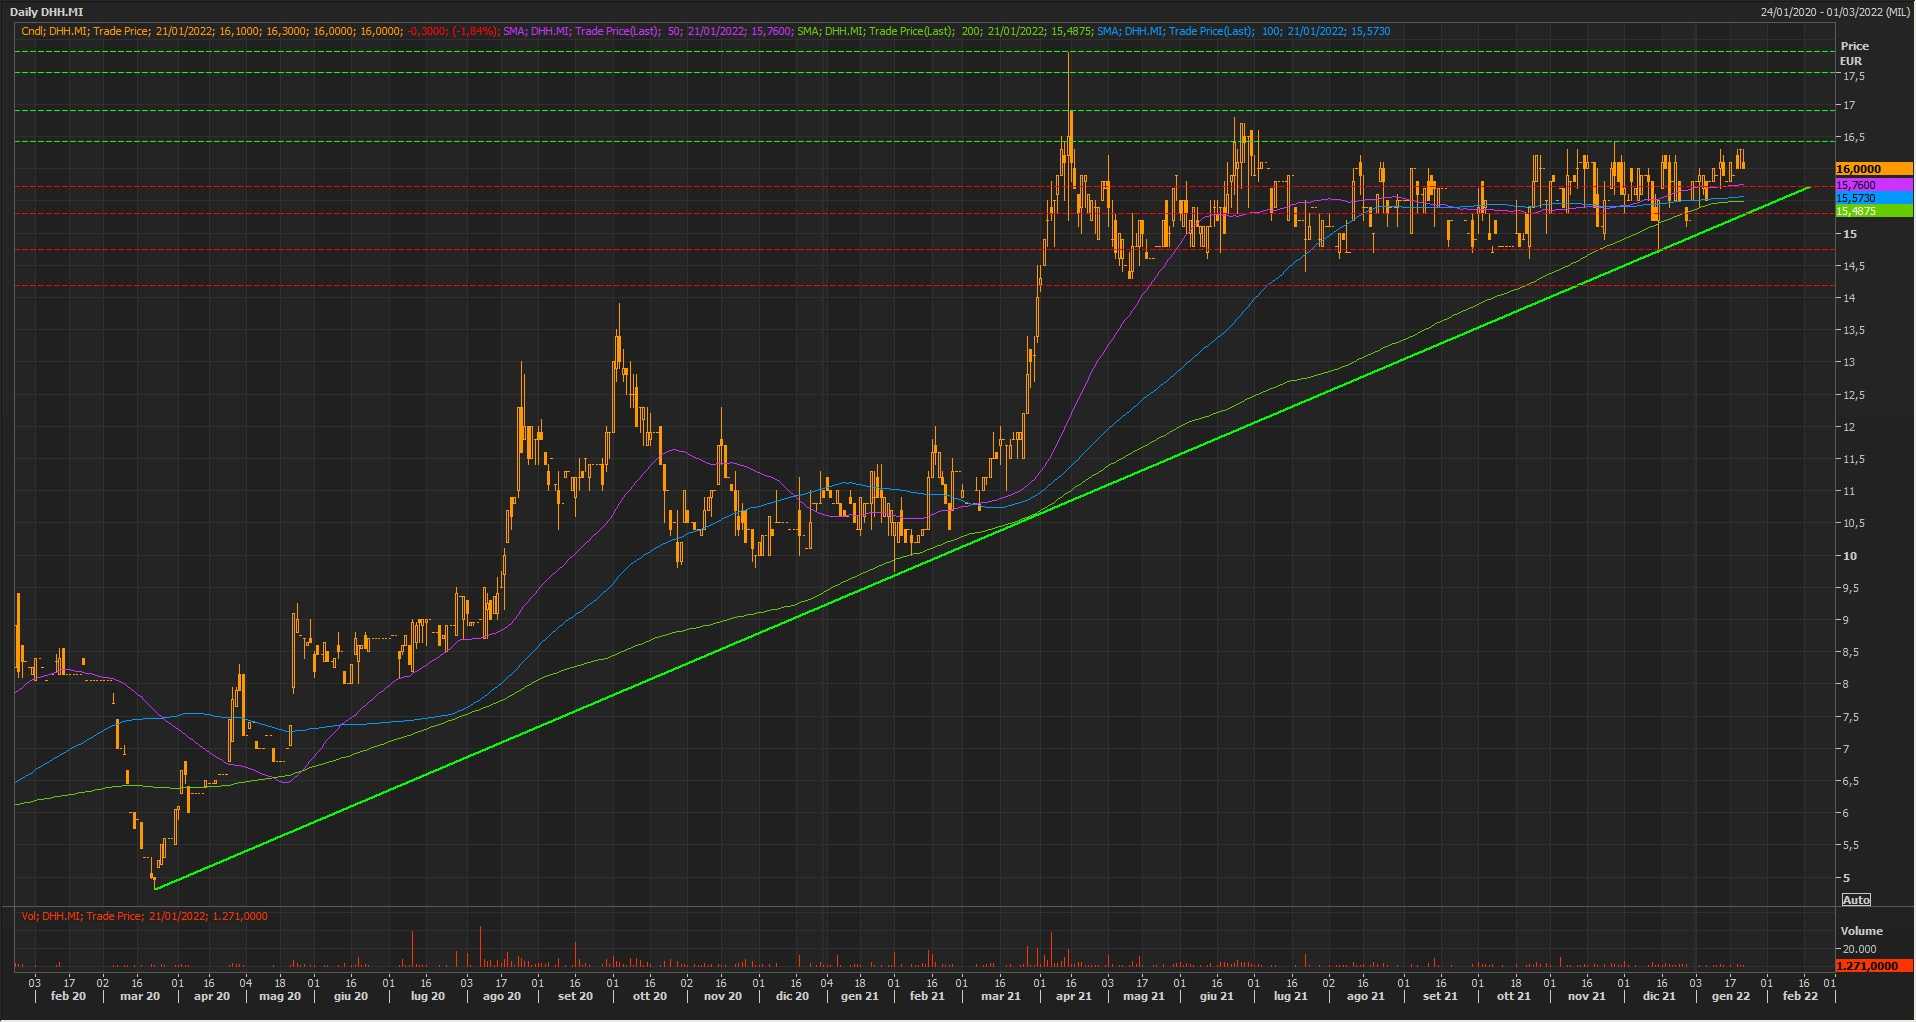The image size is (1916, 1022).
Task: Click the 10 level on price axis
Action: tap(1850, 556)
